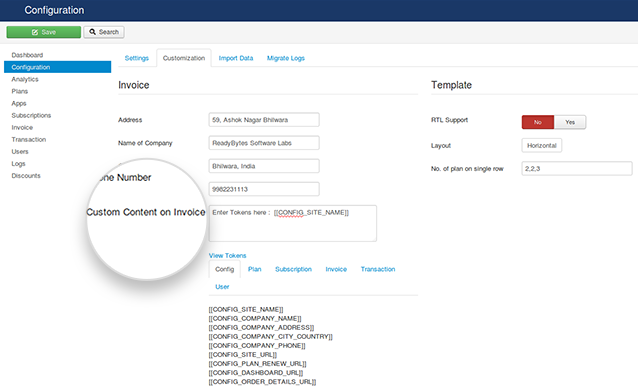Click token [[CONFIG_DASHBOARD_URL]]

coord(256,373)
